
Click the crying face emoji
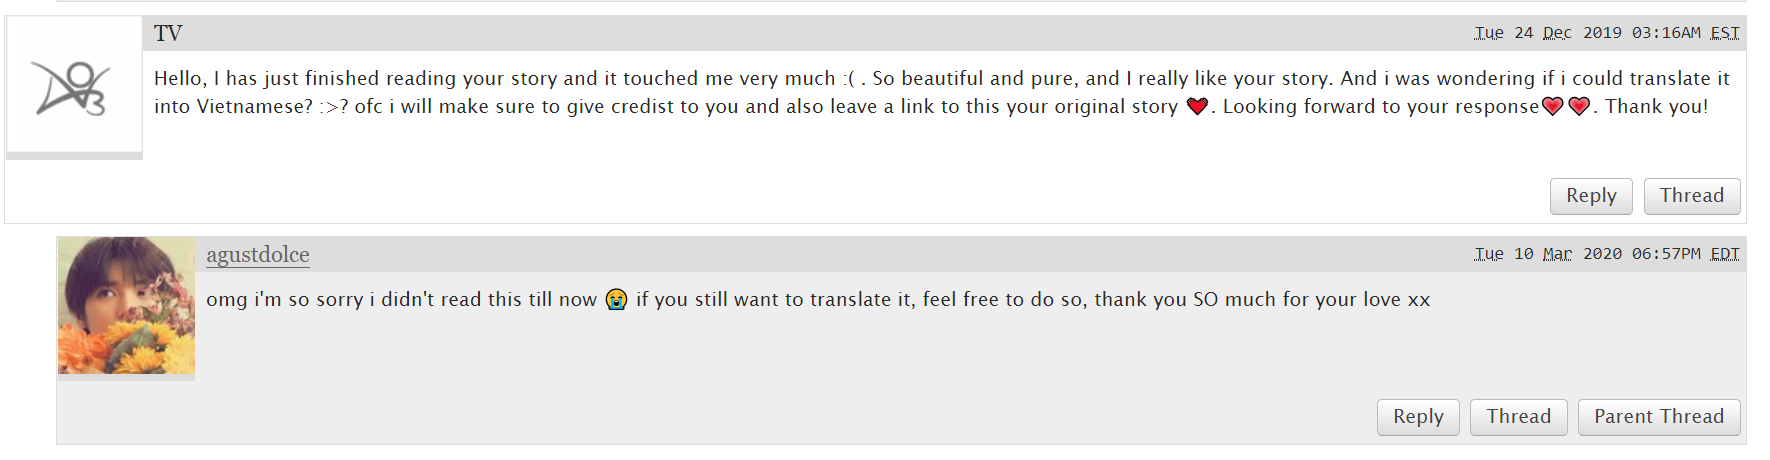click(616, 299)
